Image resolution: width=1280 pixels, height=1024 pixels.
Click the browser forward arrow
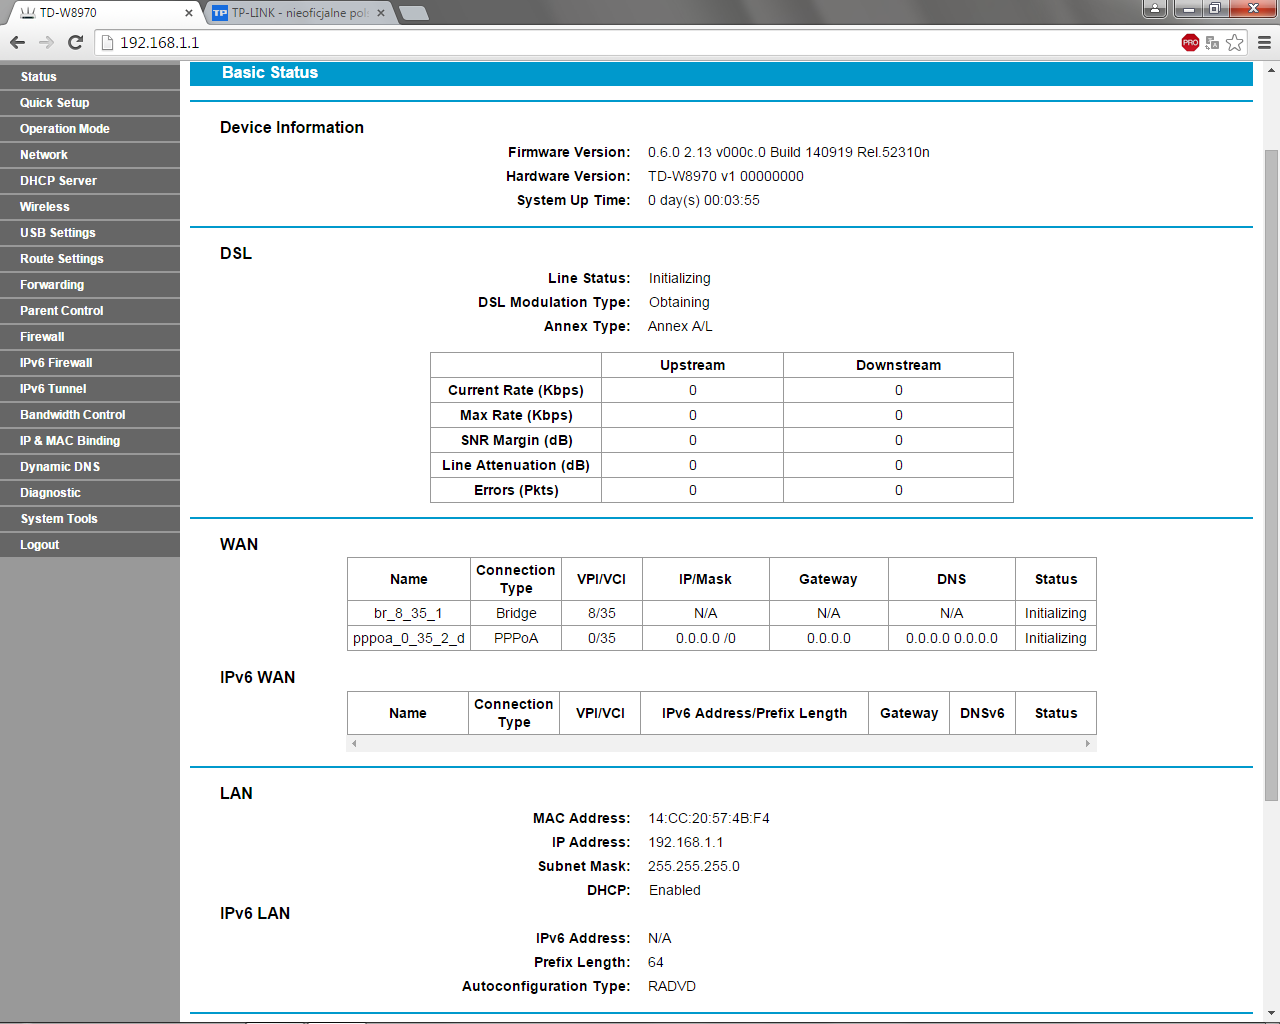[46, 42]
